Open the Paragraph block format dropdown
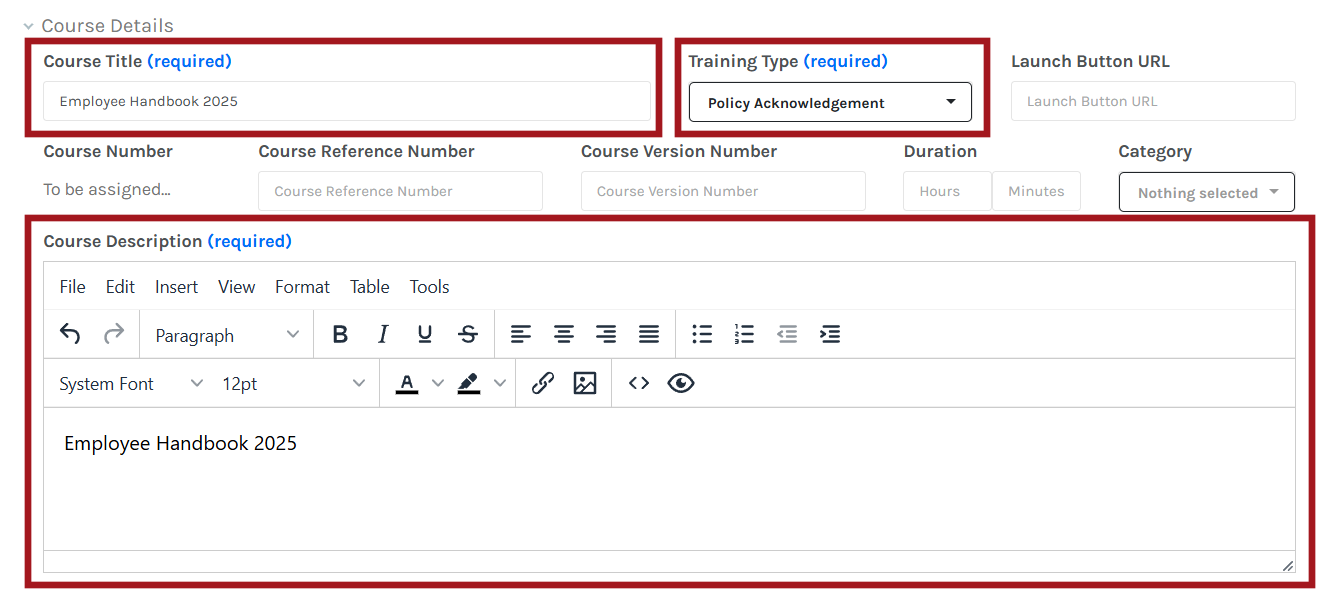1328x603 pixels. pos(227,335)
